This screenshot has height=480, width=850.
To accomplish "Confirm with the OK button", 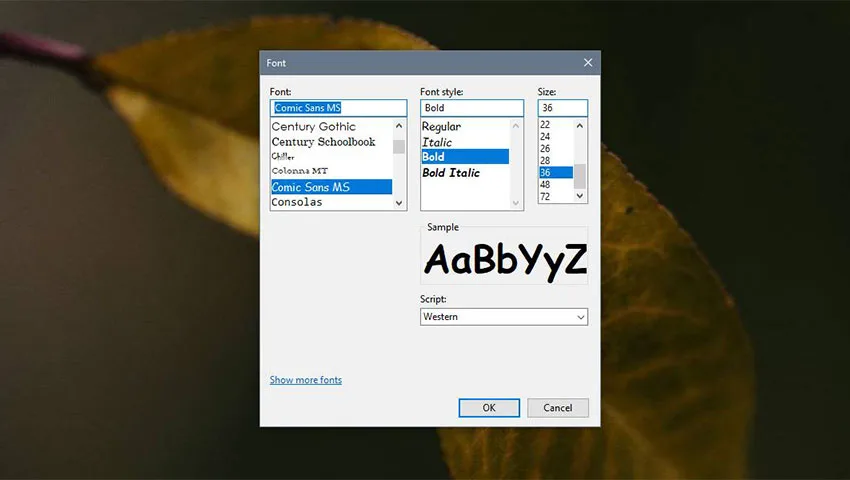I will click(489, 408).
